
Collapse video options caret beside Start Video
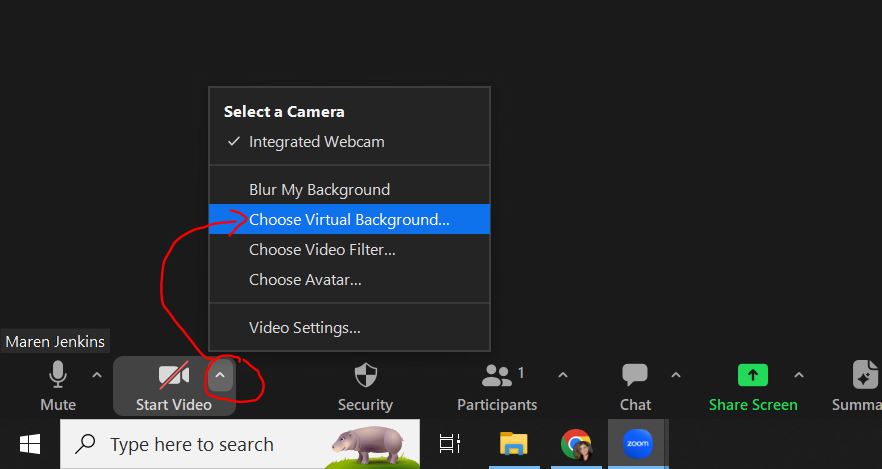click(x=220, y=375)
